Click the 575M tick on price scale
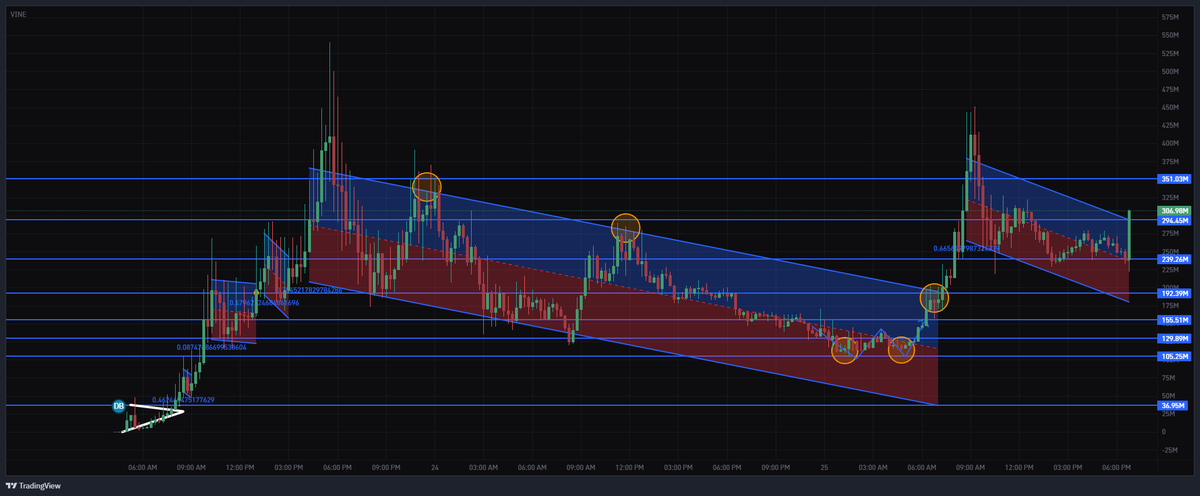 coord(1172,18)
